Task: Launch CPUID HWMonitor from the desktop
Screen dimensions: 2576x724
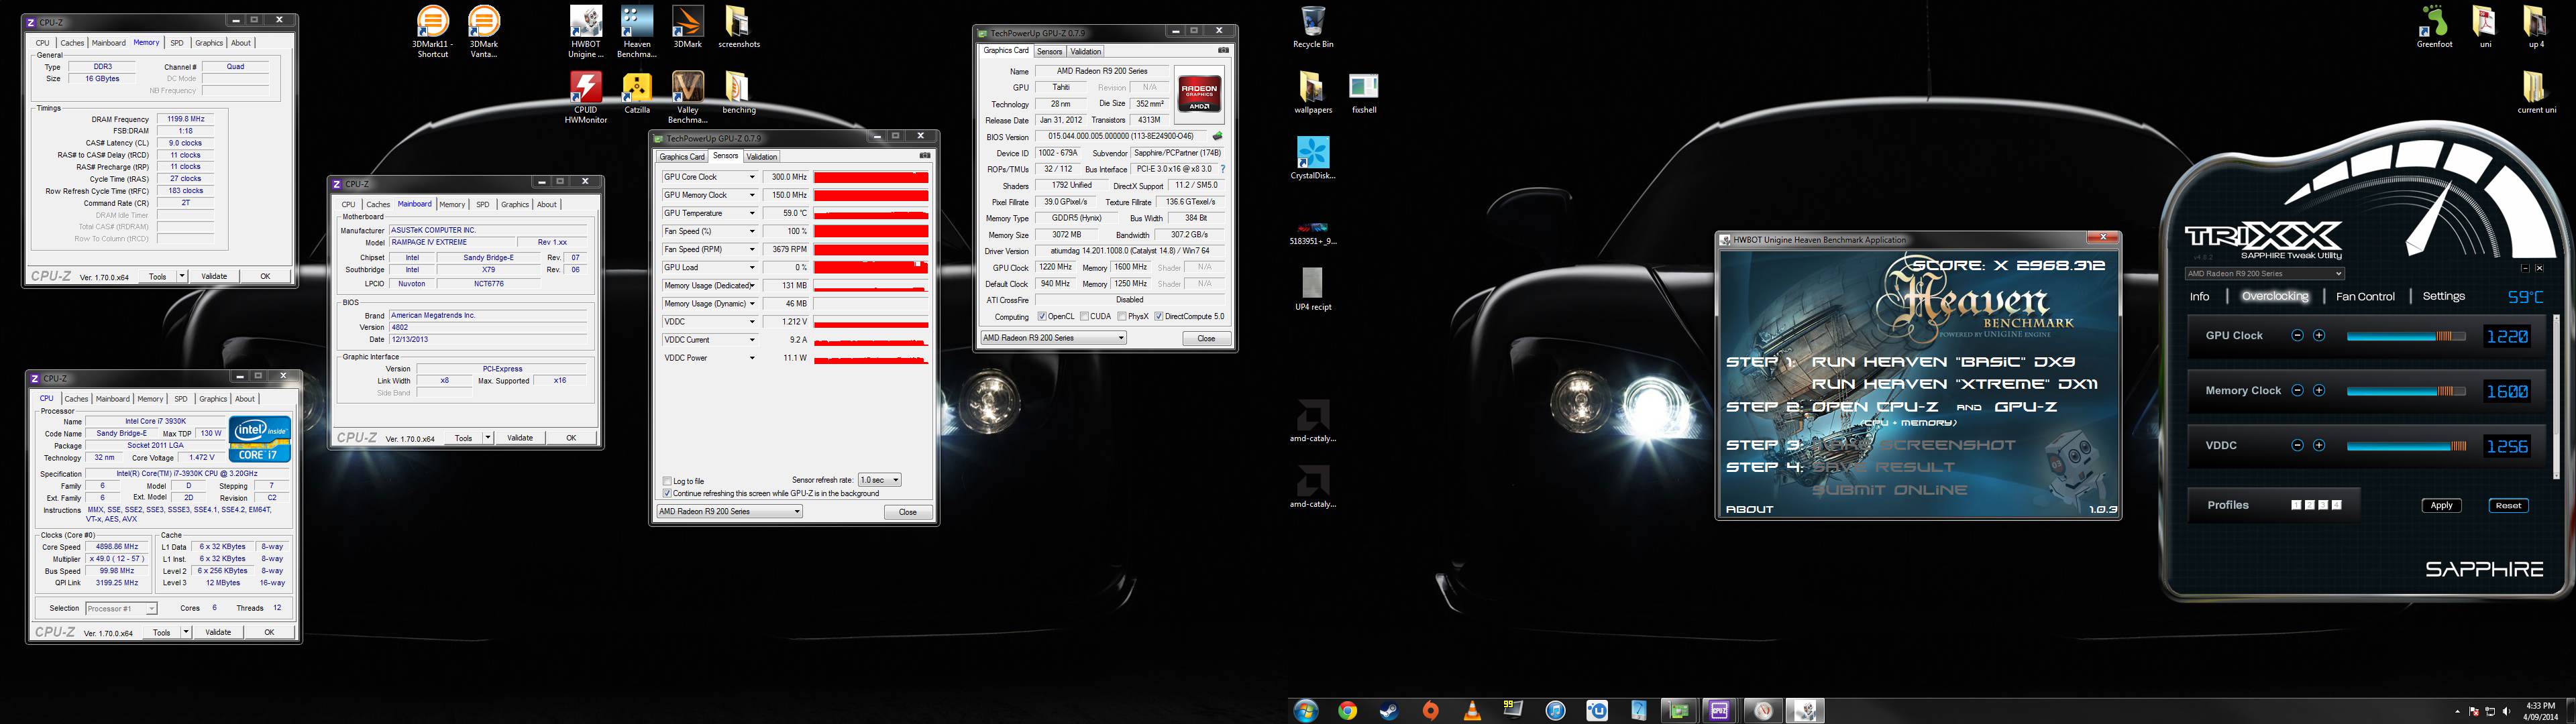Action: pyautogui.click(x=586, y=97)
